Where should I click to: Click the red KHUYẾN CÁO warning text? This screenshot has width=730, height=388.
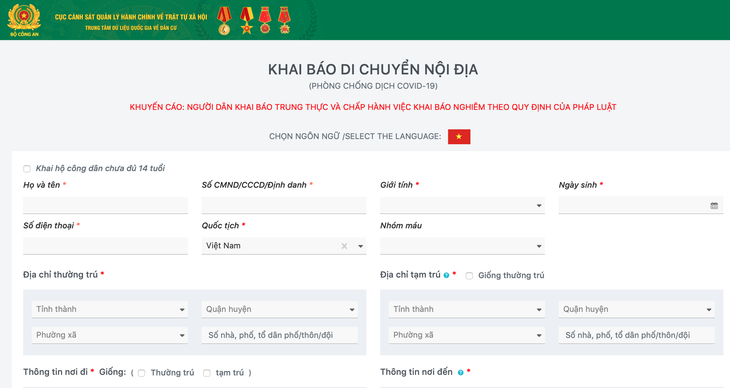click(373, 107)
